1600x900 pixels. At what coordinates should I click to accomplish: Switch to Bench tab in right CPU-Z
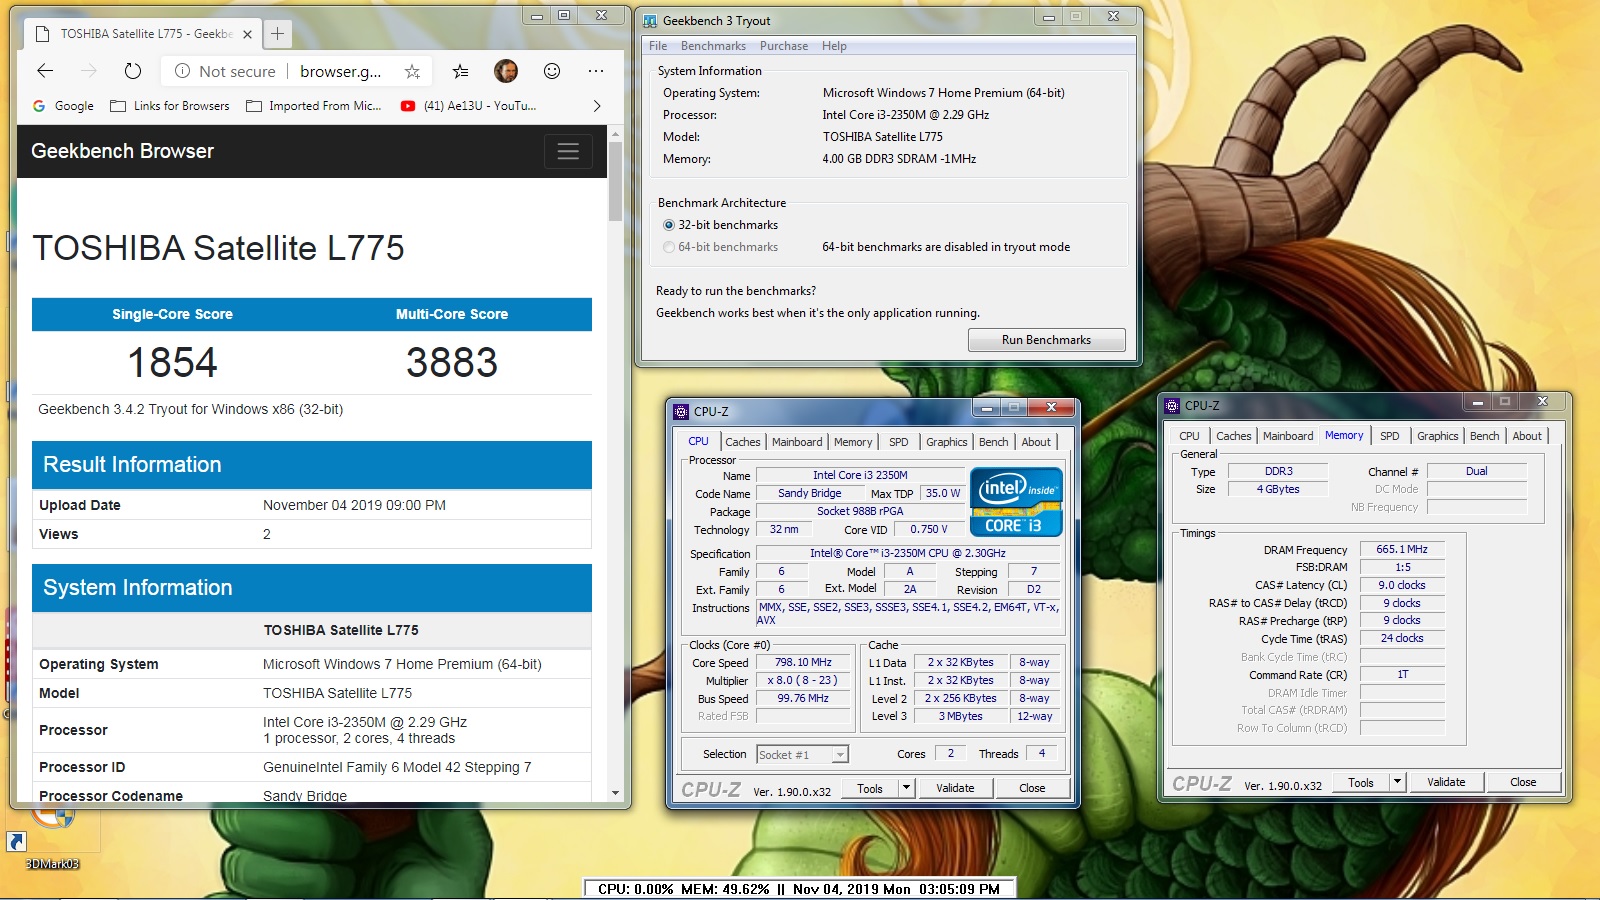(x=1484, y=436)
